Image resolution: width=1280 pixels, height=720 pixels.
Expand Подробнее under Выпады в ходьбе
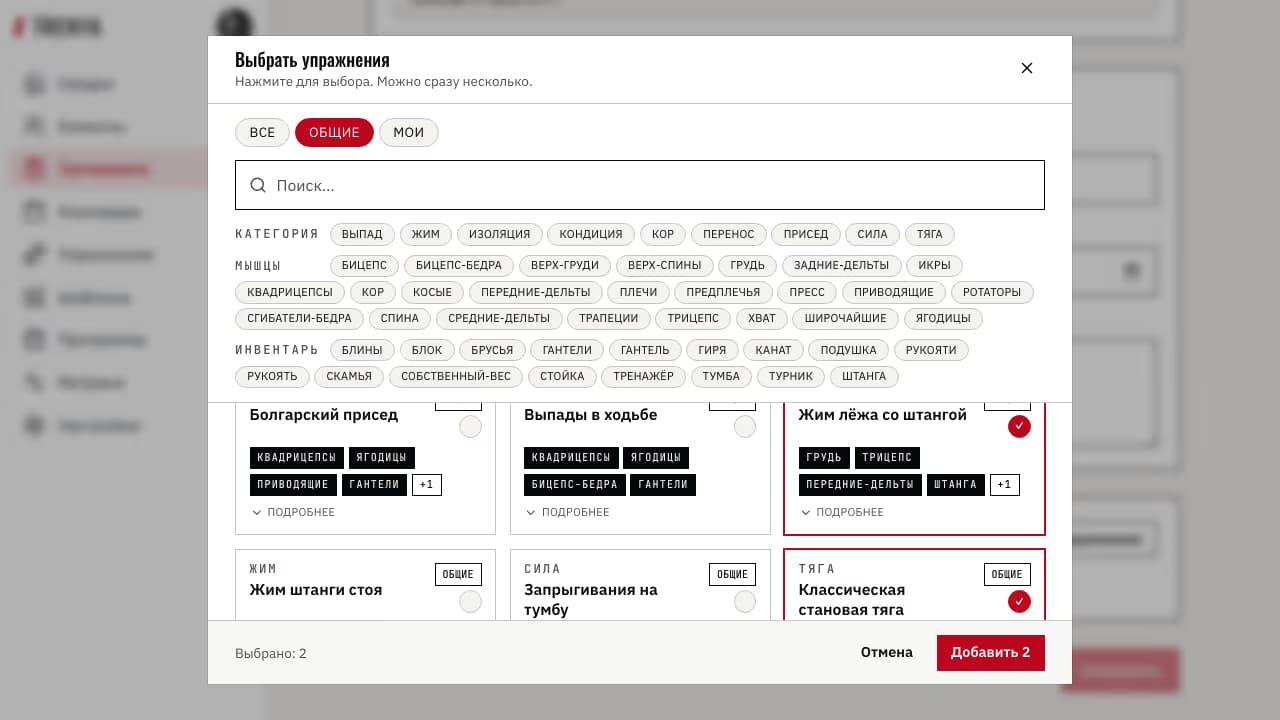pos(567,512)
